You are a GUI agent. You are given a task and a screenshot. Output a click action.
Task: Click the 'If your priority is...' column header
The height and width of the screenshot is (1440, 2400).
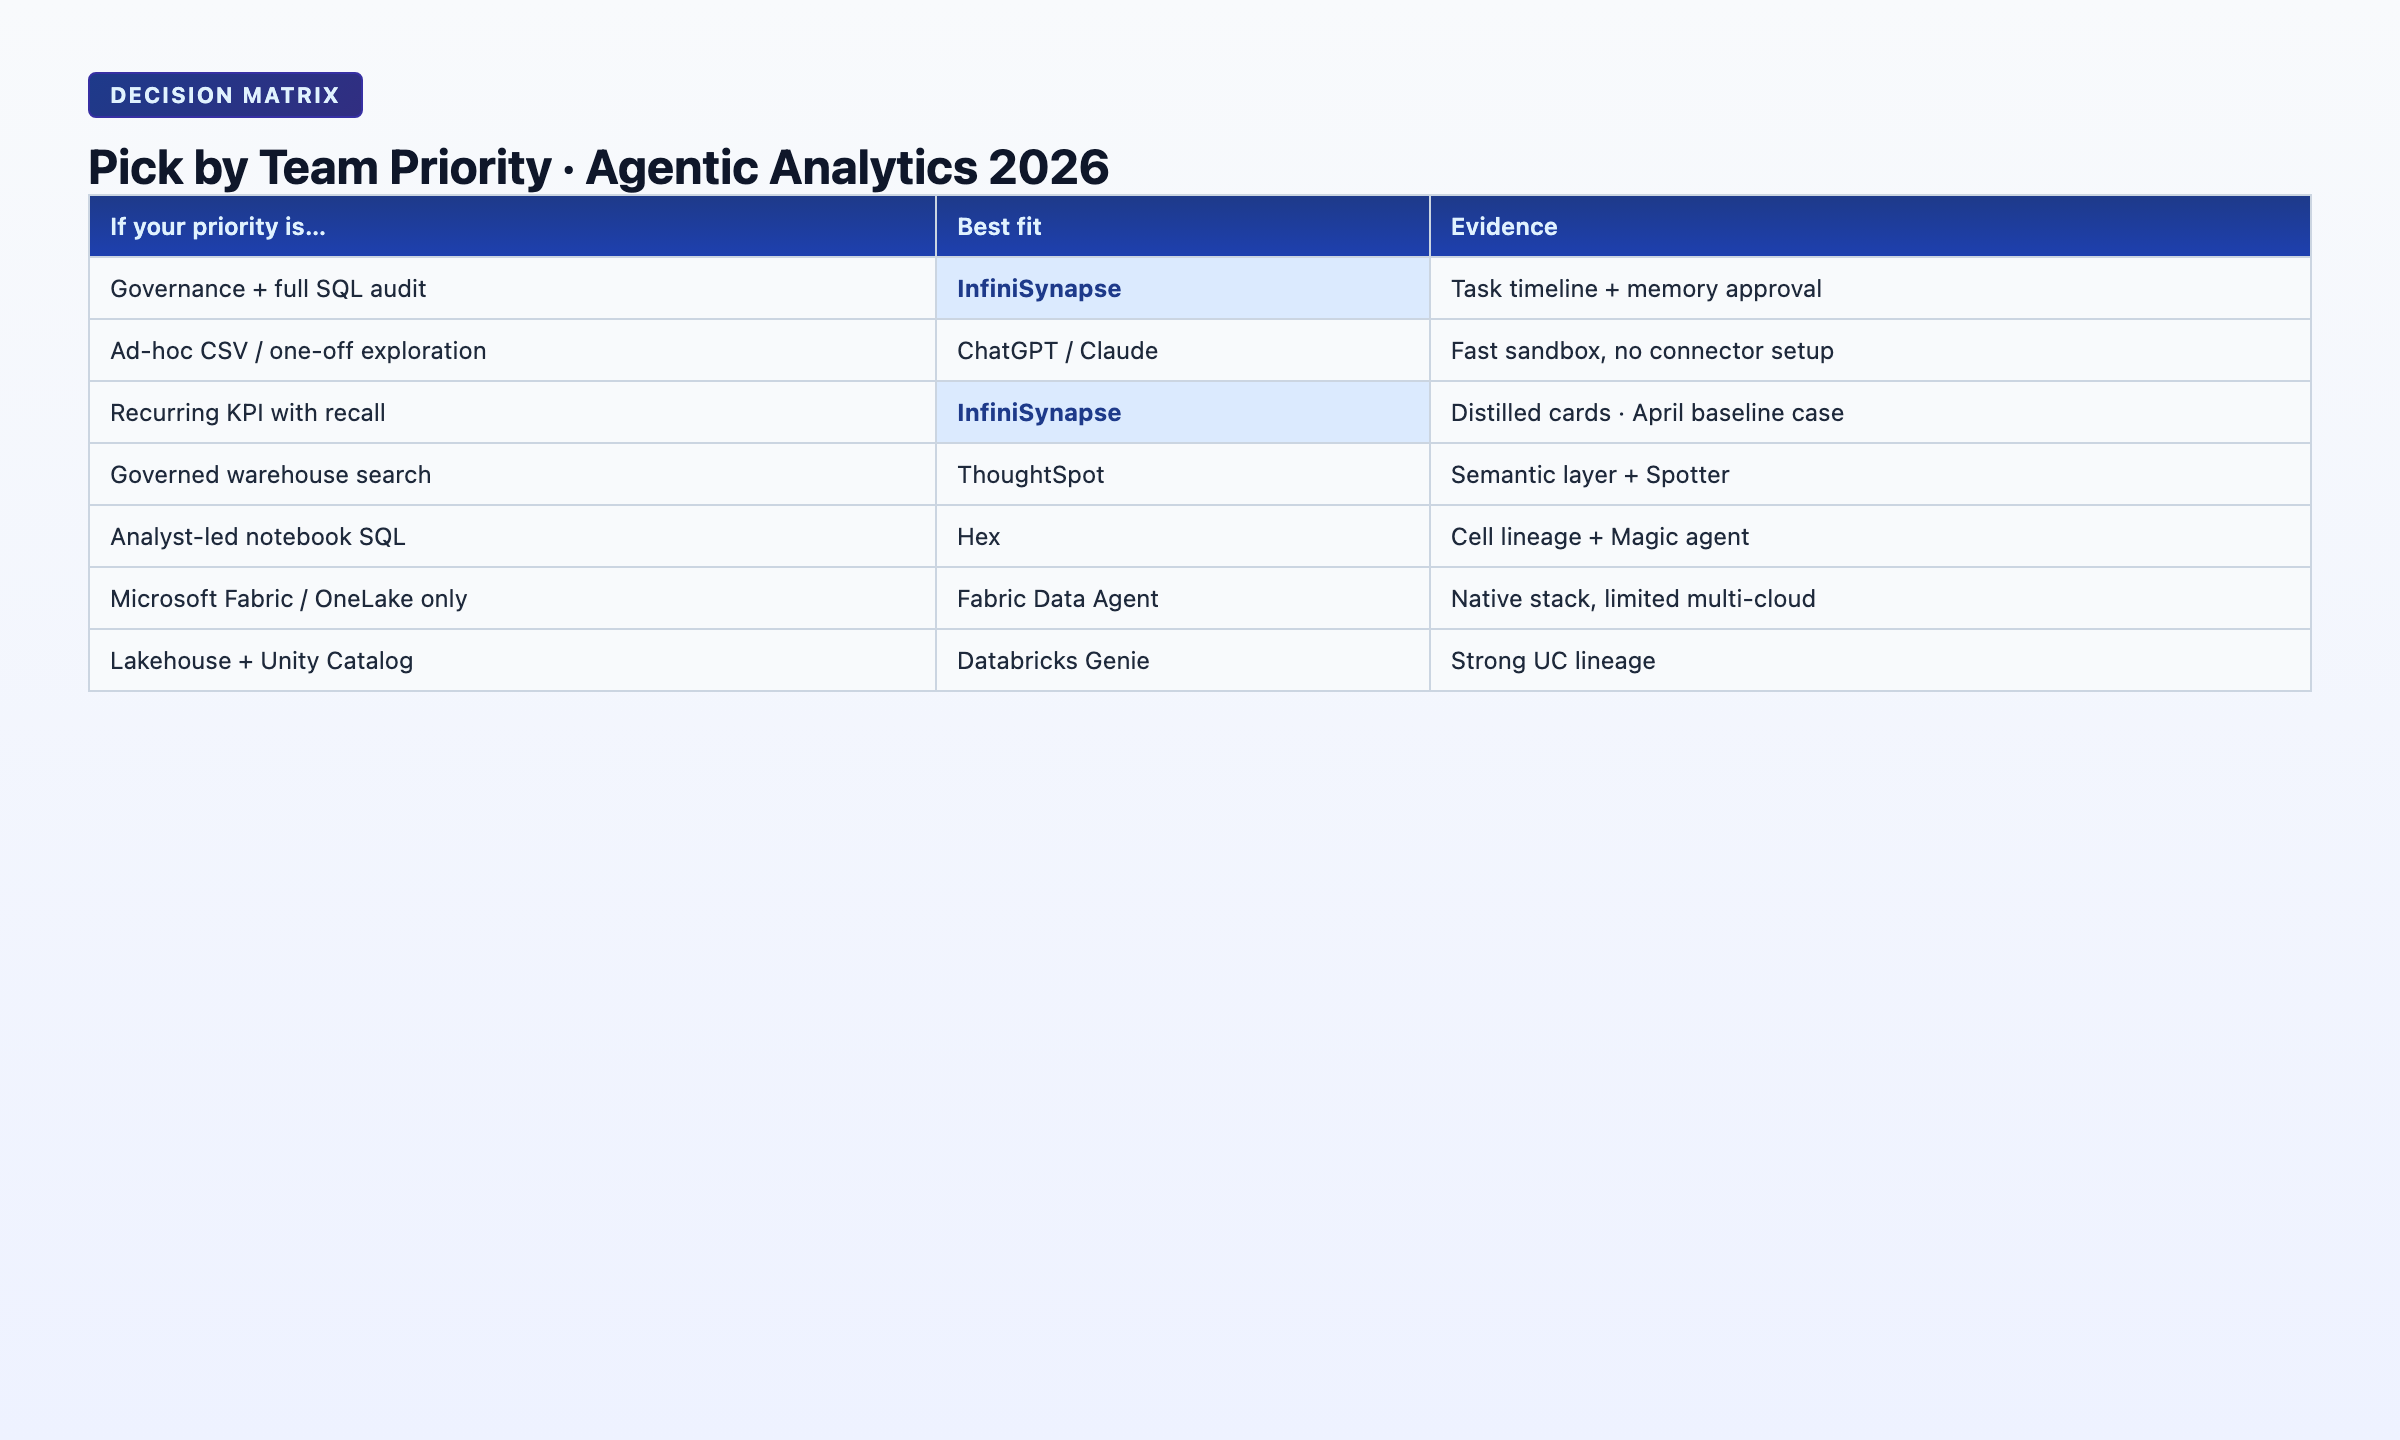(x=512, y=226)
